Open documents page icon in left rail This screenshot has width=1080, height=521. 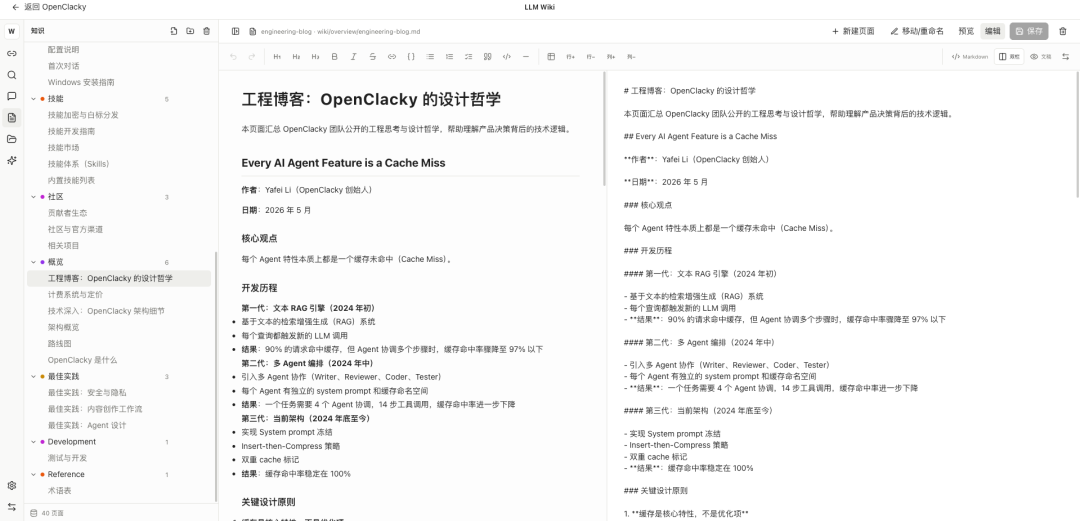pos(12,117)
